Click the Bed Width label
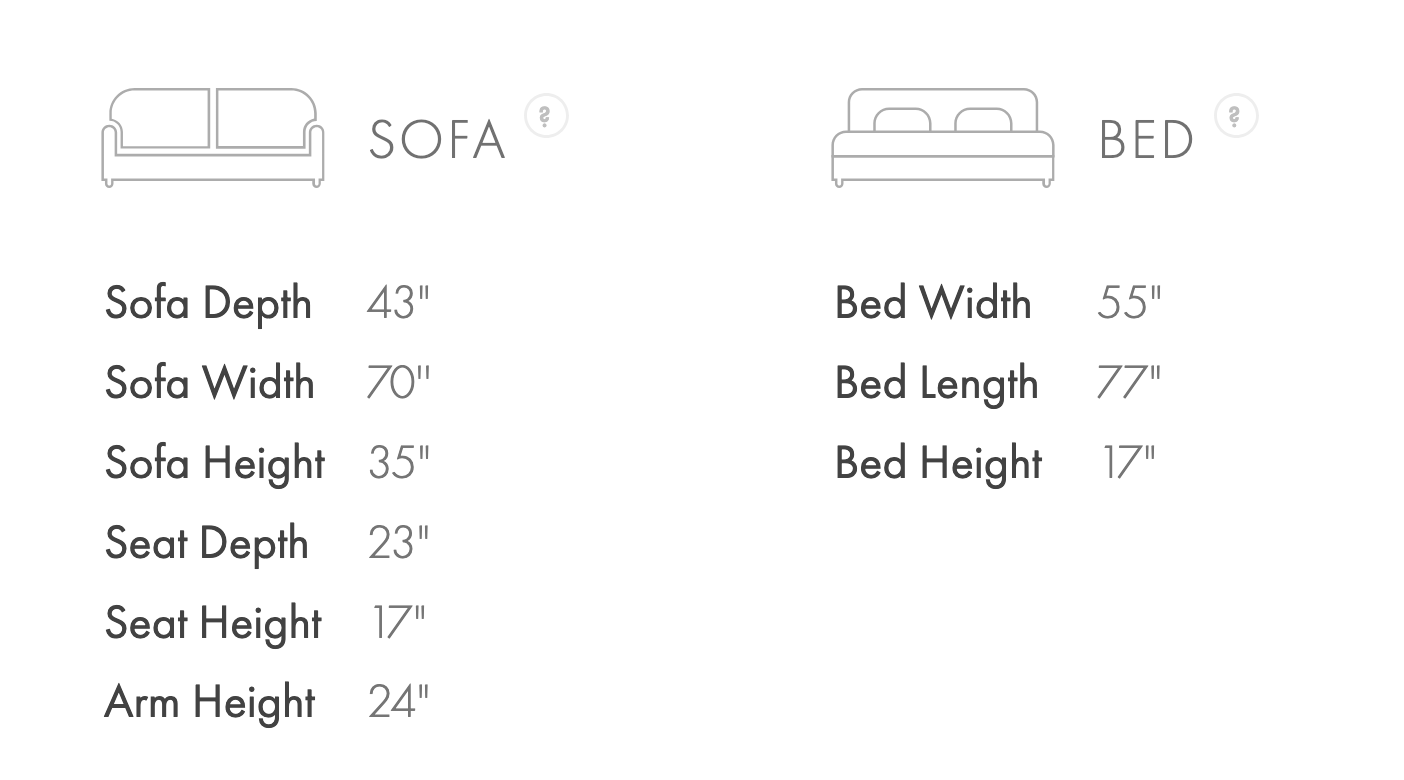The height and width of the screenshot is (780, 1404). point(933,303)
